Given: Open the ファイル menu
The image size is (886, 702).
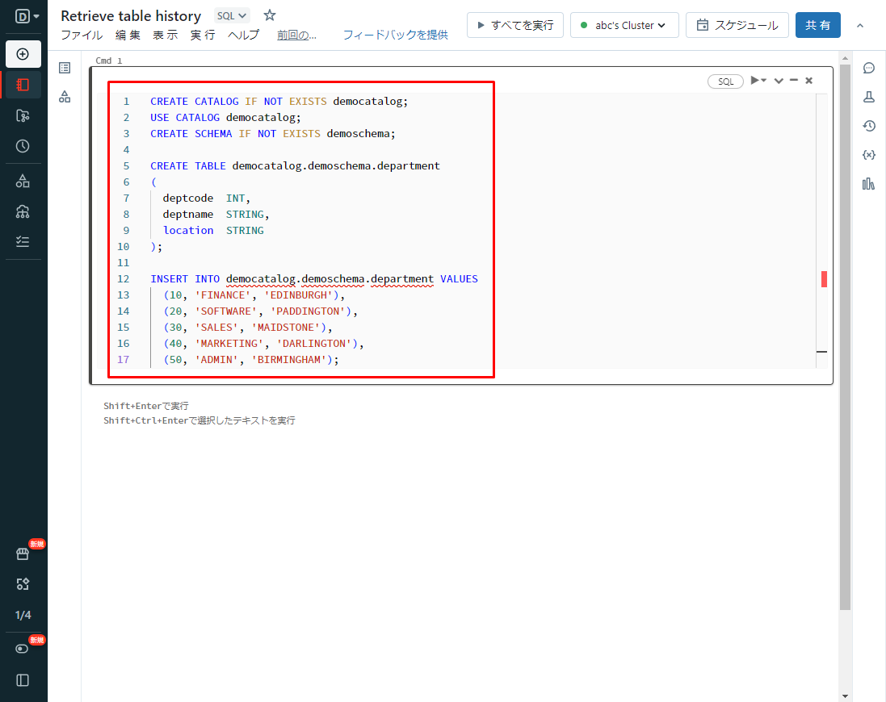Looking at the screenshot, I should pos(81,35).
